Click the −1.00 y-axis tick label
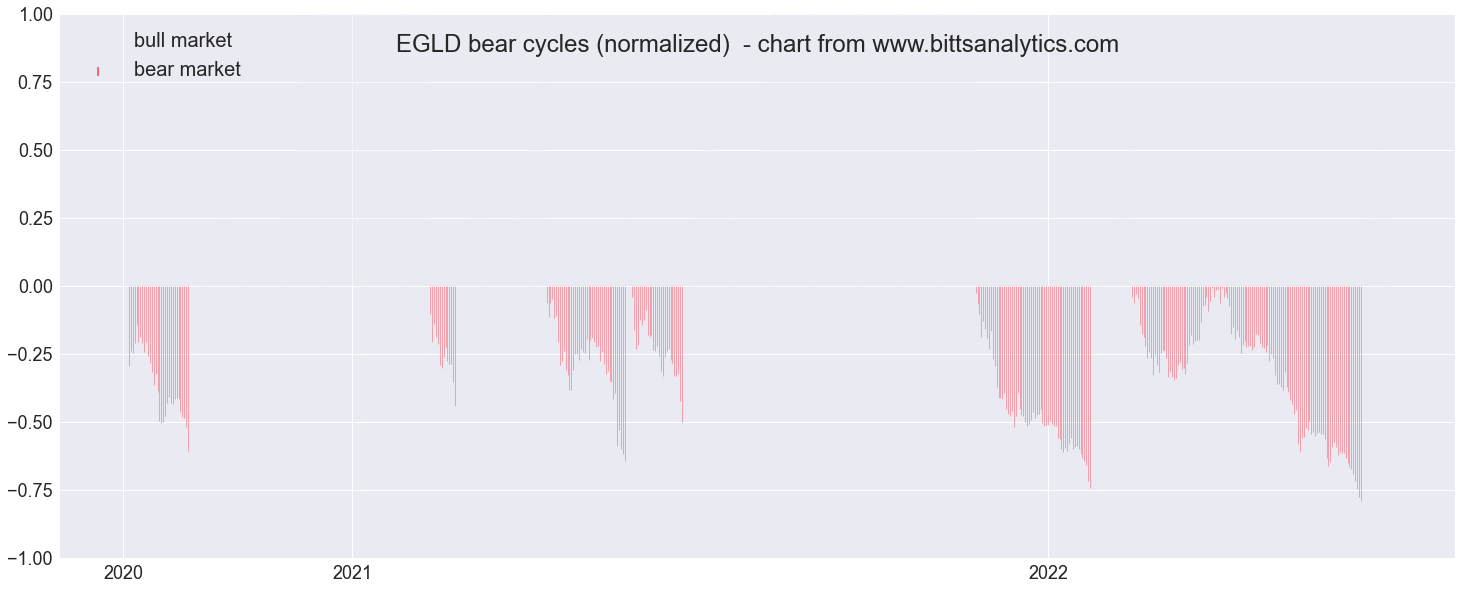 click(28, 558)
